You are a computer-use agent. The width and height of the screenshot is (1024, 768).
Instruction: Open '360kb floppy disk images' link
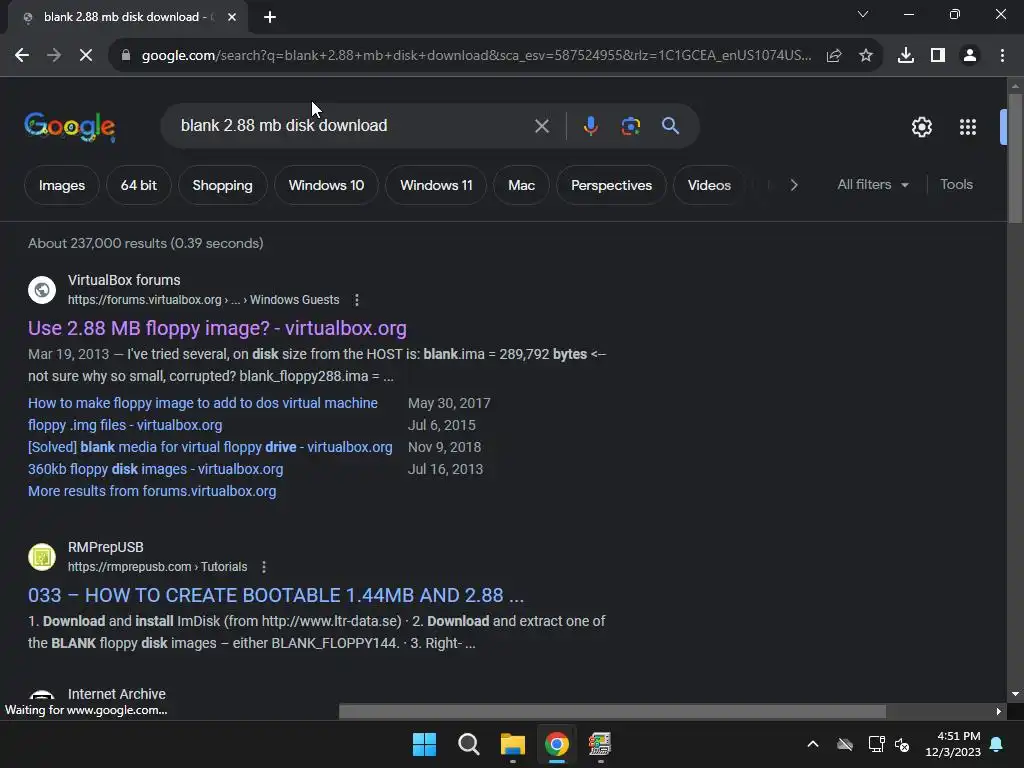pyautogui.click(x=155, y=469)
